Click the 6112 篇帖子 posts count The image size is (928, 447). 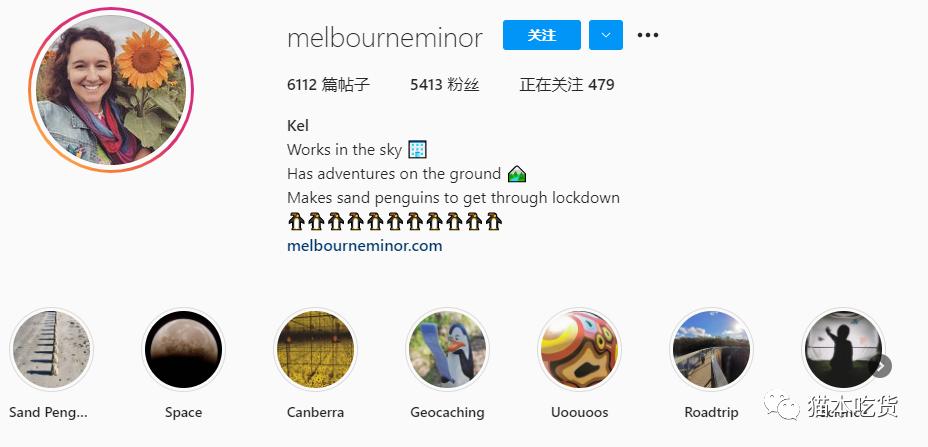[328, 85]
